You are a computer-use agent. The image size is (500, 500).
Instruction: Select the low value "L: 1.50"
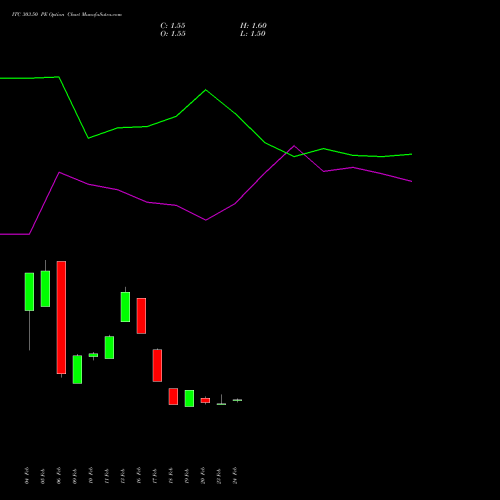253,34
